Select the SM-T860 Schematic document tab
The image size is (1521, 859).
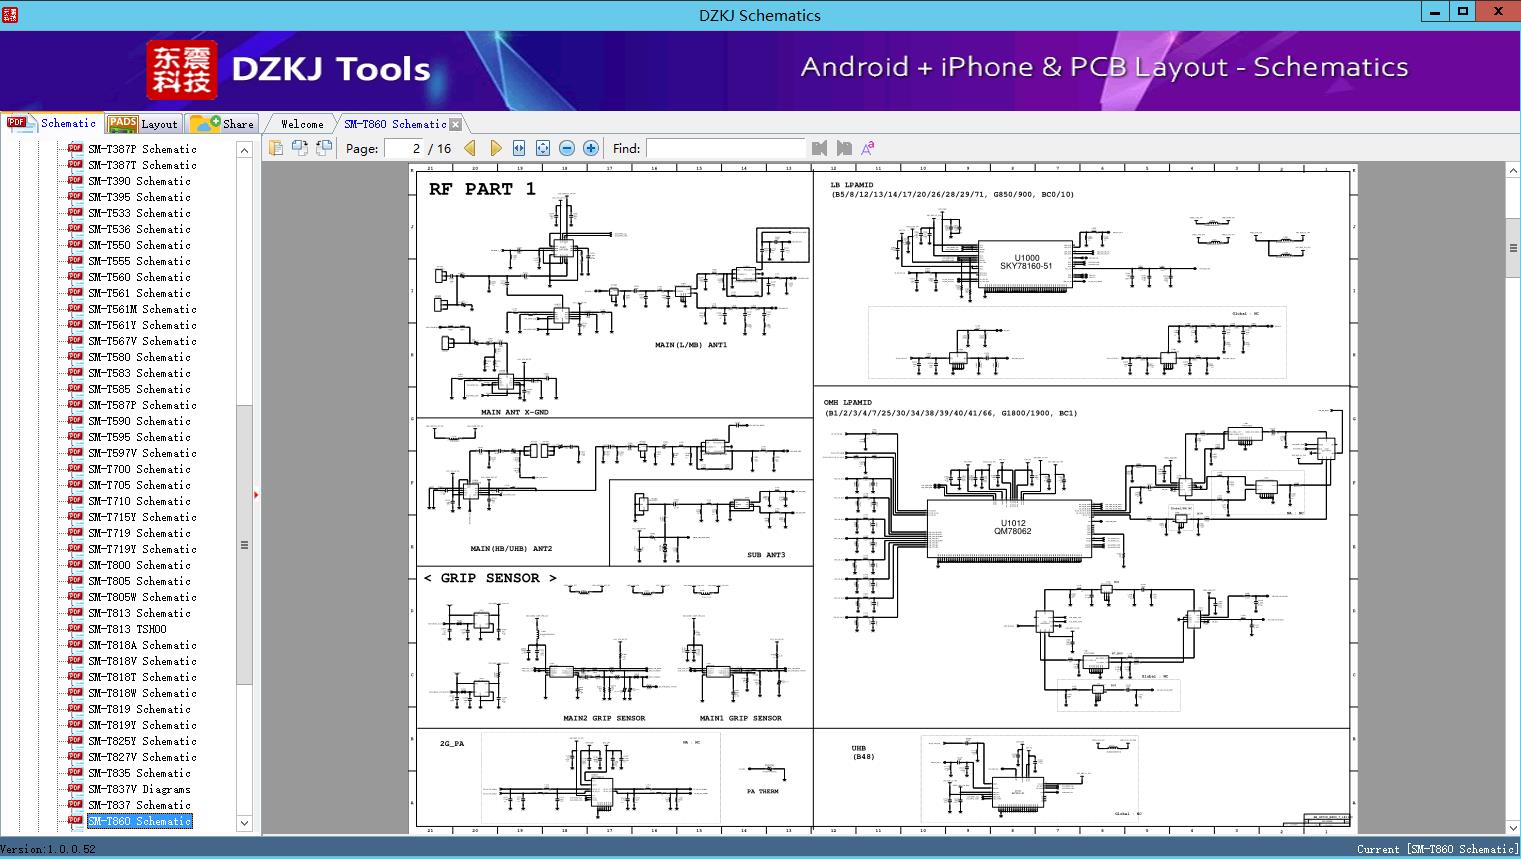pyautogui.click(x=395, y=124)
